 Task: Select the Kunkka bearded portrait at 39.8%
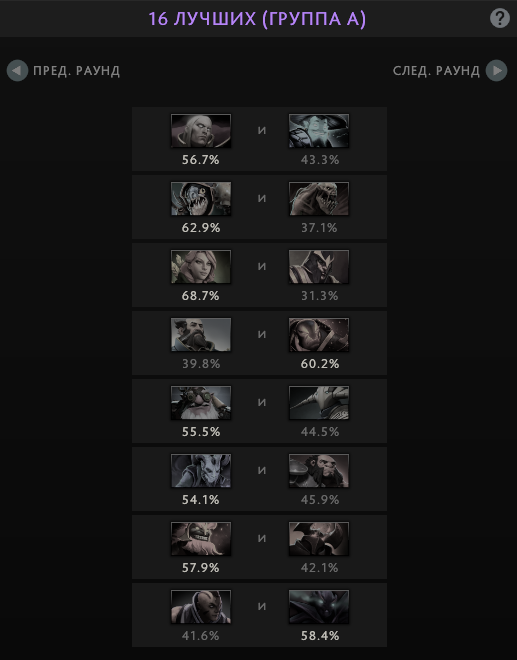point(201,335)
